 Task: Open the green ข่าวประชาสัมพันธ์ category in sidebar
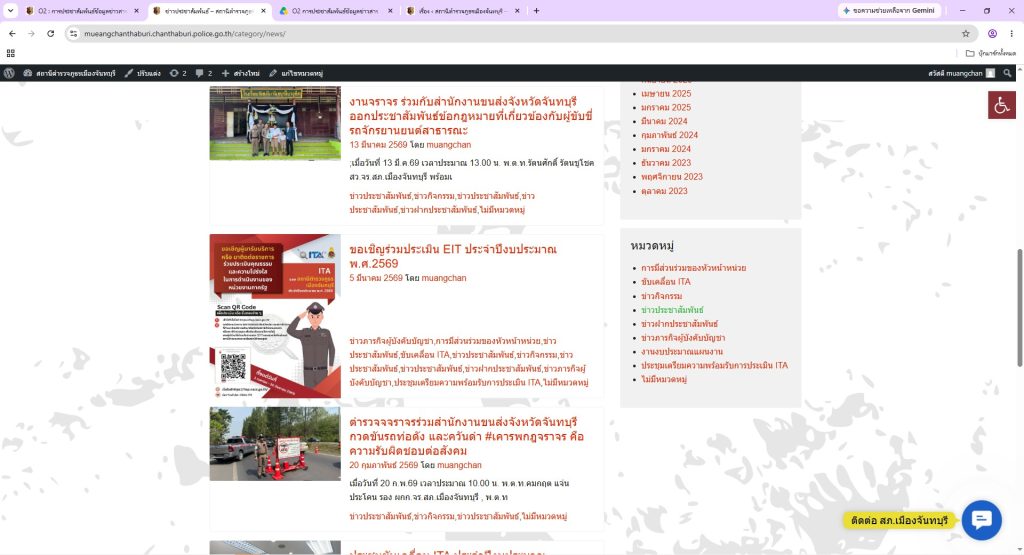(672, 309)
